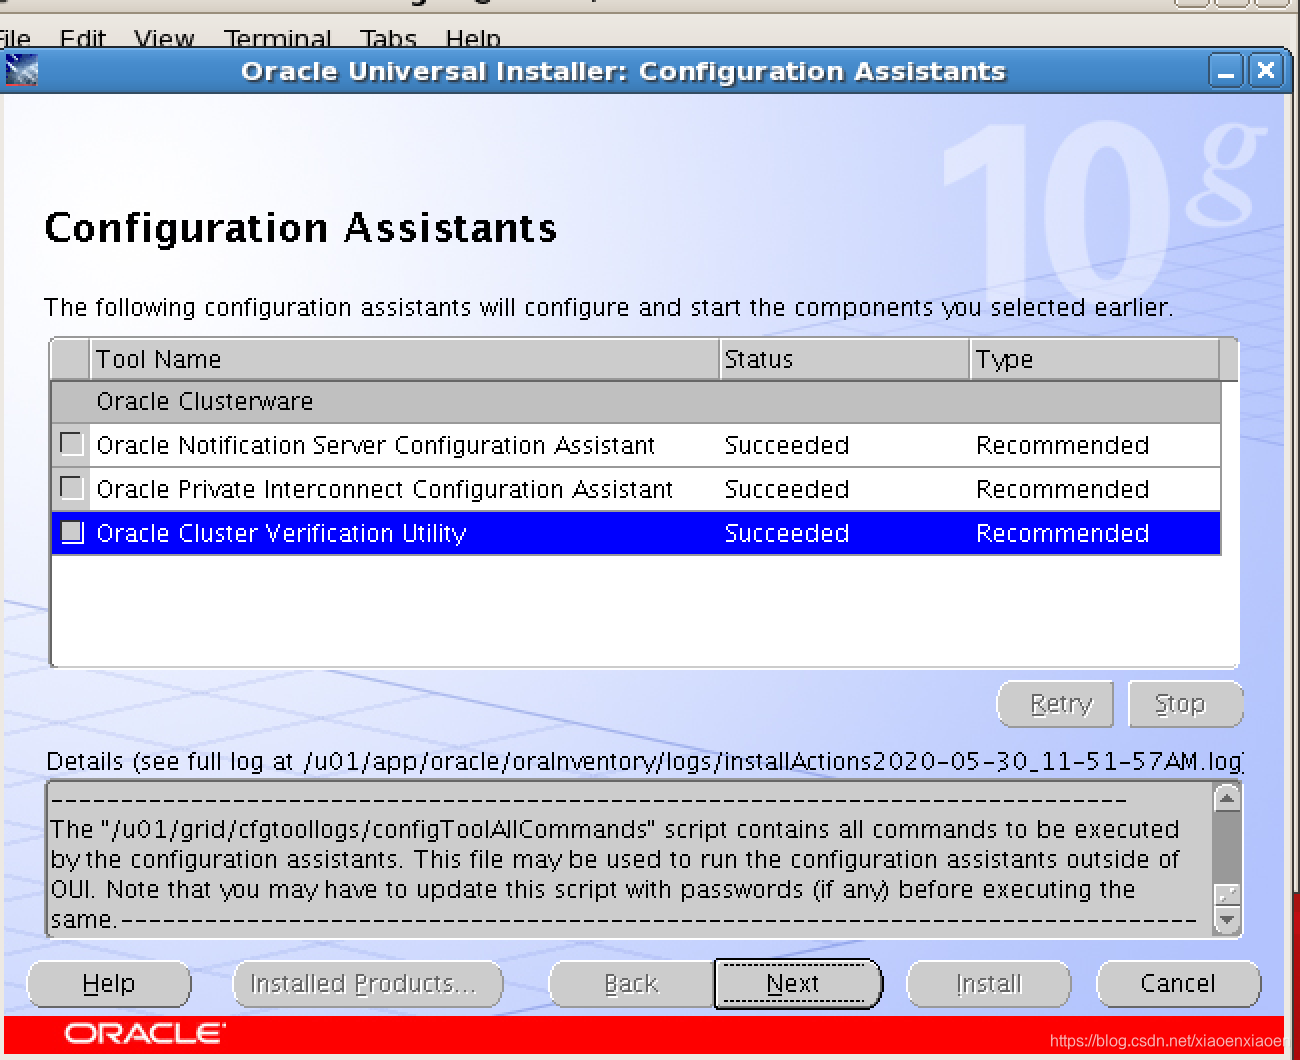Open the Tabs menu
This screenshot has height=1060, width=1300.
(388, 39)
